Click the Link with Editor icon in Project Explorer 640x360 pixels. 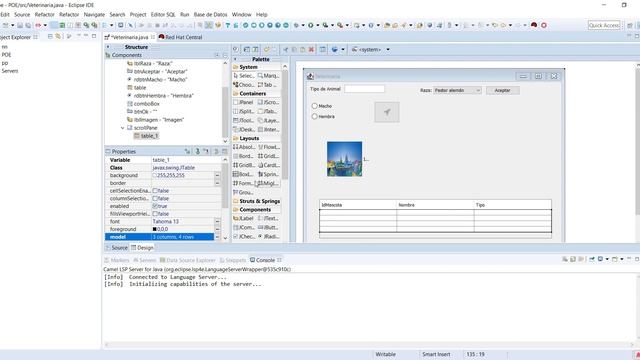(58, 37)
